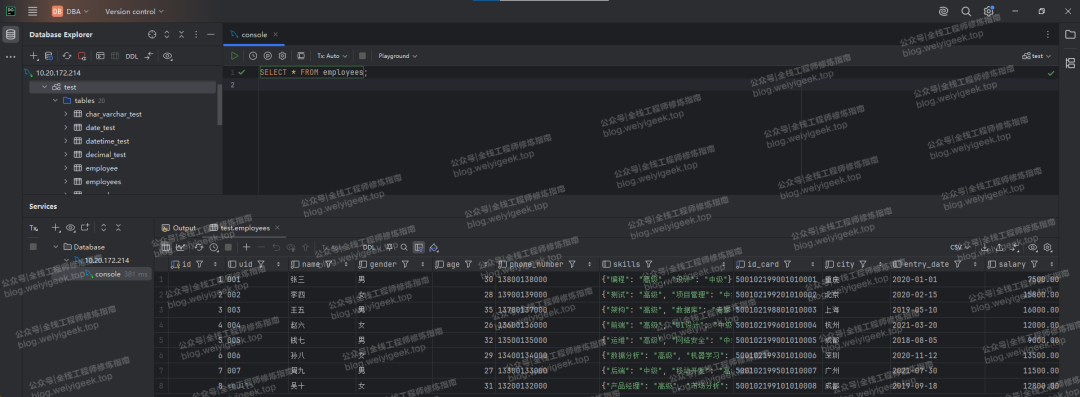Run the SQL query with Execute button
The height and width of the screenshot is (397, 1080).
pos(235,56)
